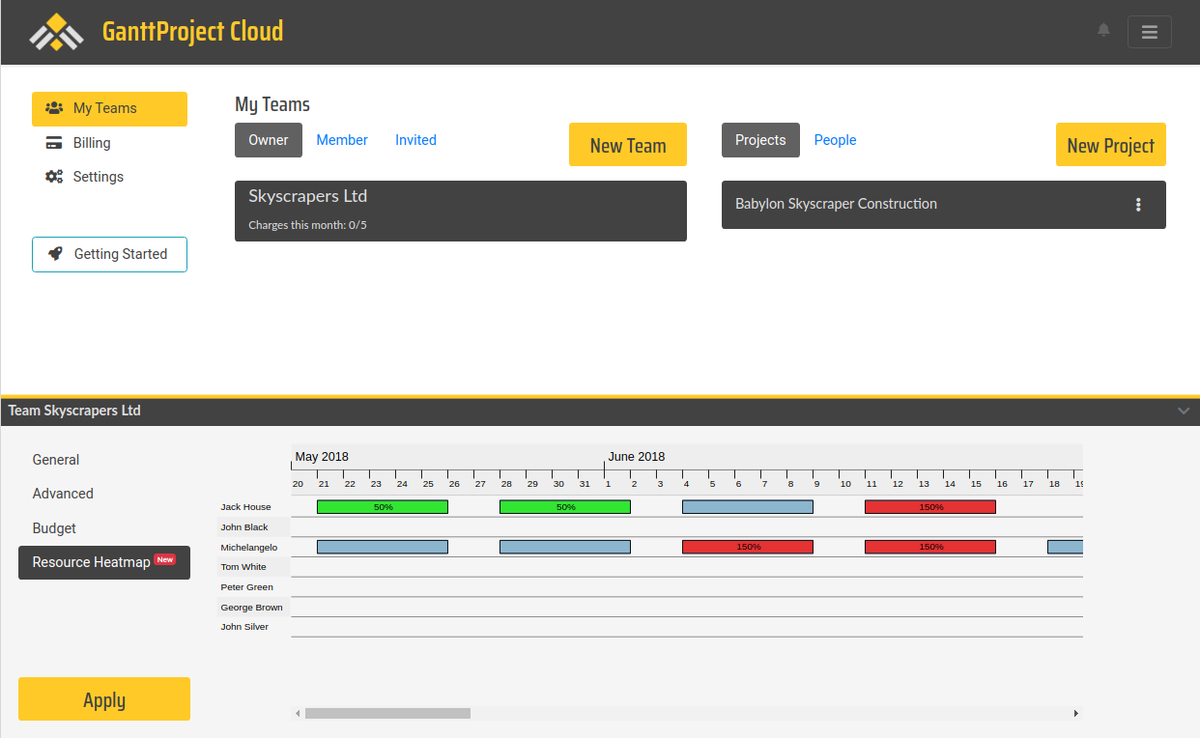Select the John Black resource row label
This screenshot has width=1200, height=738.
245,527
